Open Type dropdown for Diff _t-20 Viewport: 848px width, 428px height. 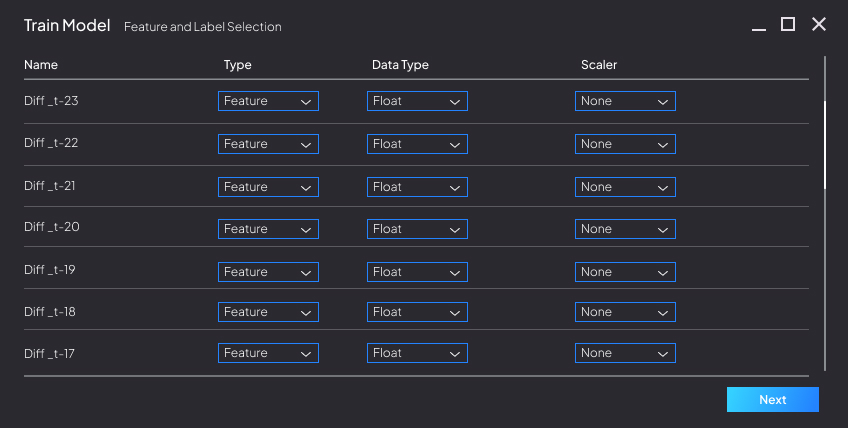click(x=268, y=229)
